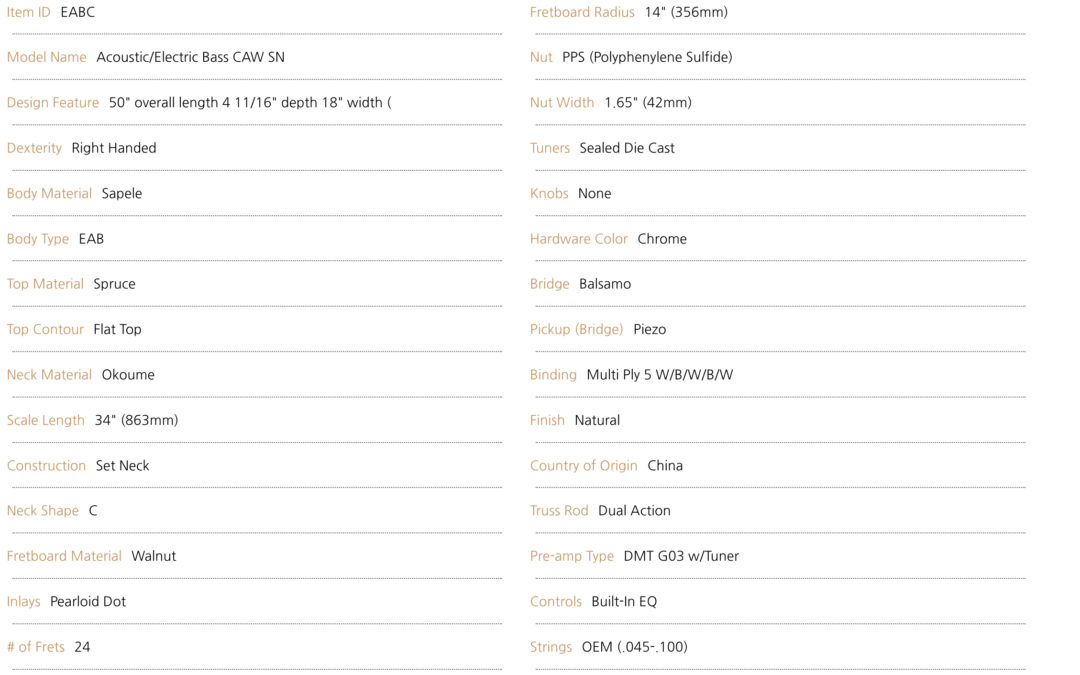Viewport: 1080px width, 675px height.
Task: Click the Body Material Sapele entry
Action: pyautogui.click(x=74, y=194)
